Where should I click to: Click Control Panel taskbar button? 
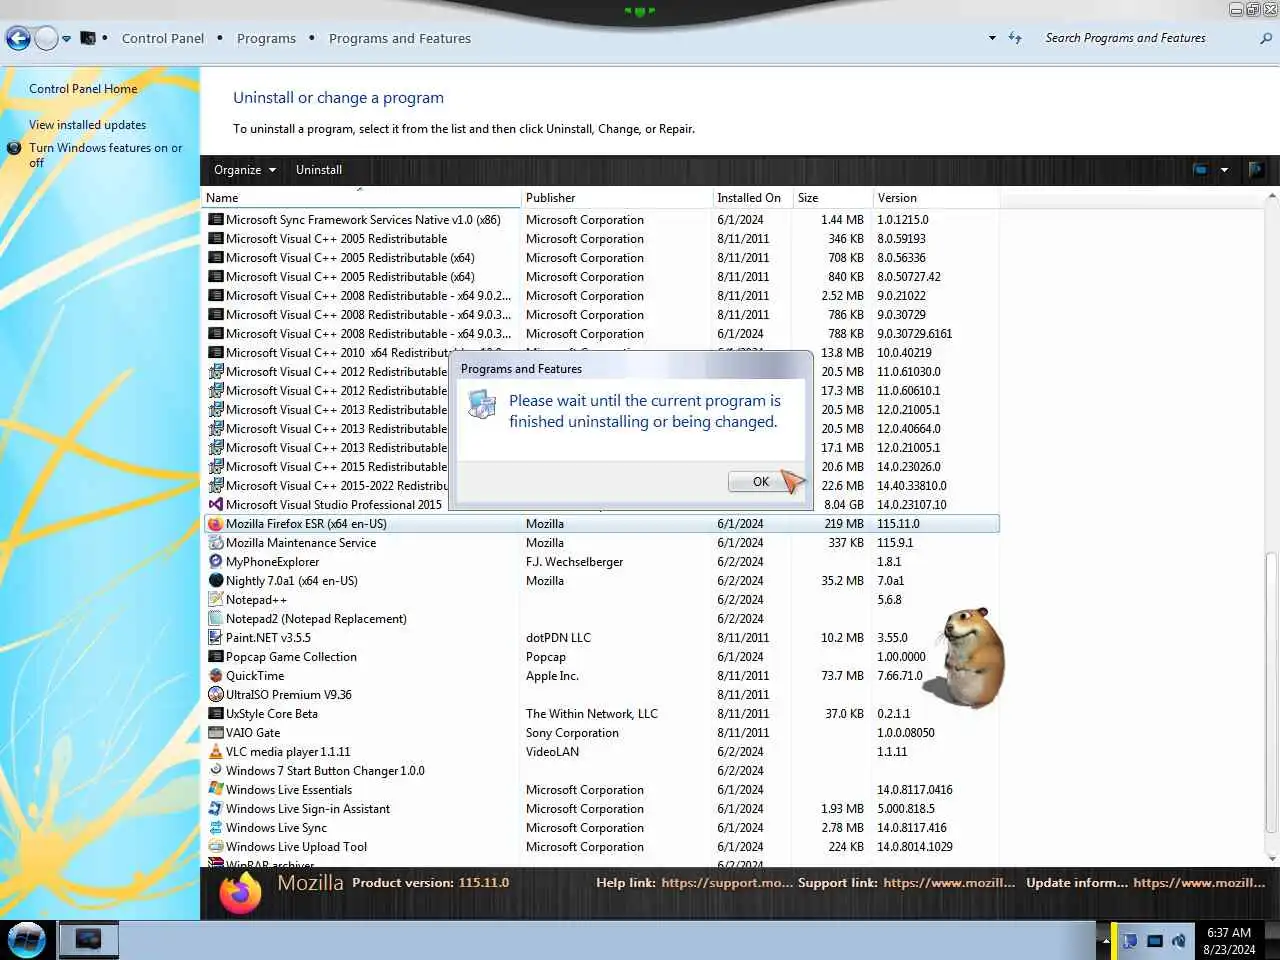pos(88,940)
